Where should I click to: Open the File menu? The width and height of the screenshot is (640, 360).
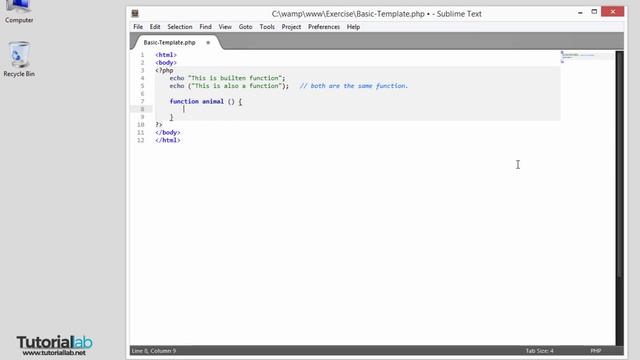[x=138, y=27]
